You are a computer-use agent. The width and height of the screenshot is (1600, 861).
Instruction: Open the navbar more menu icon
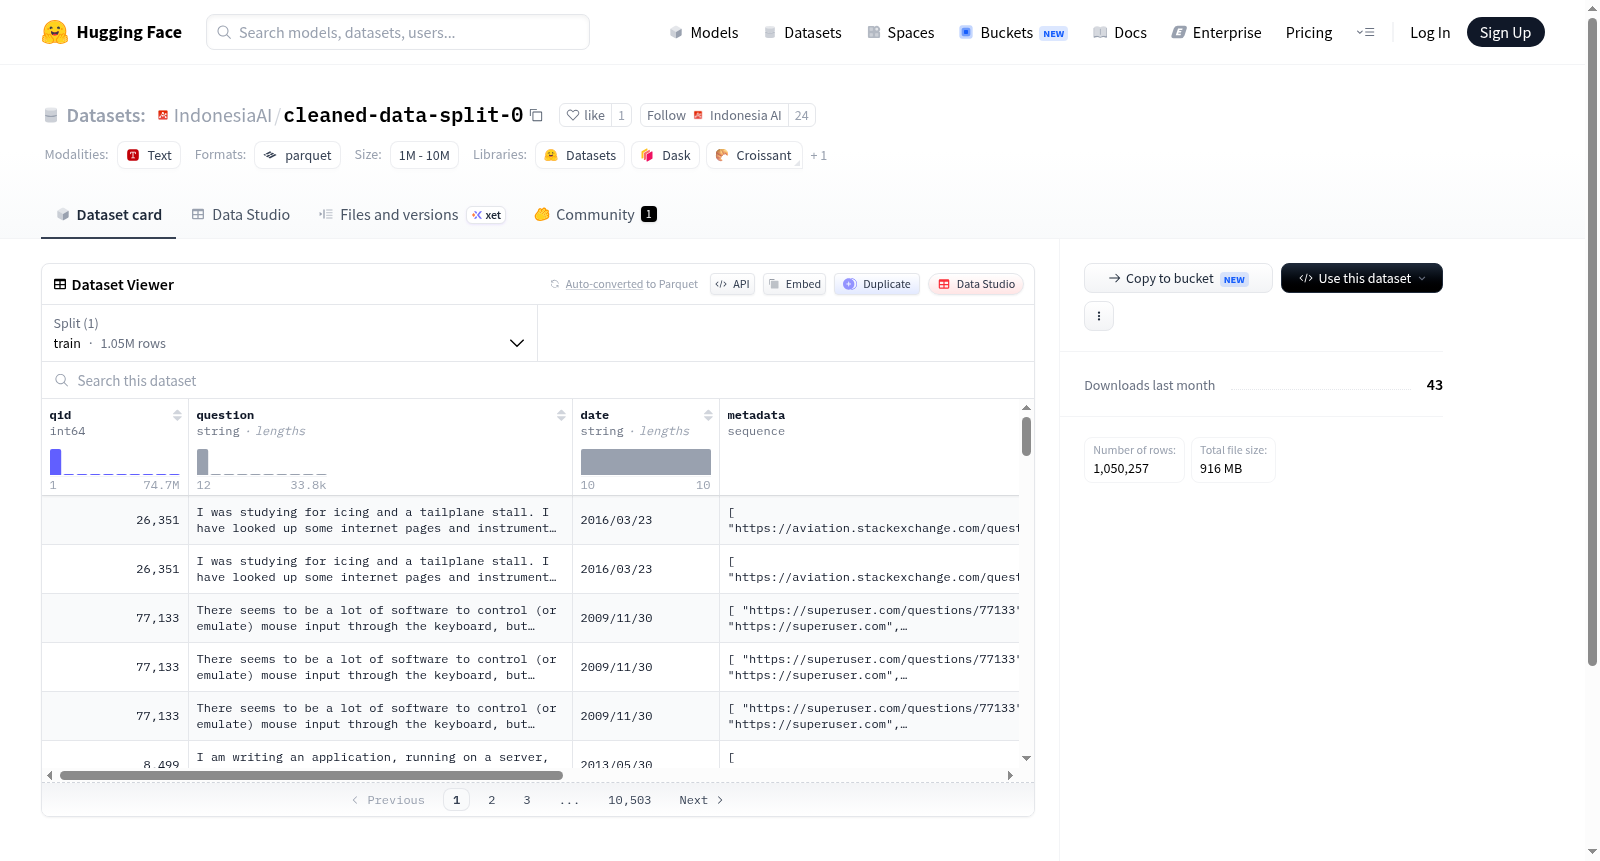click(x=1365, y=32)
